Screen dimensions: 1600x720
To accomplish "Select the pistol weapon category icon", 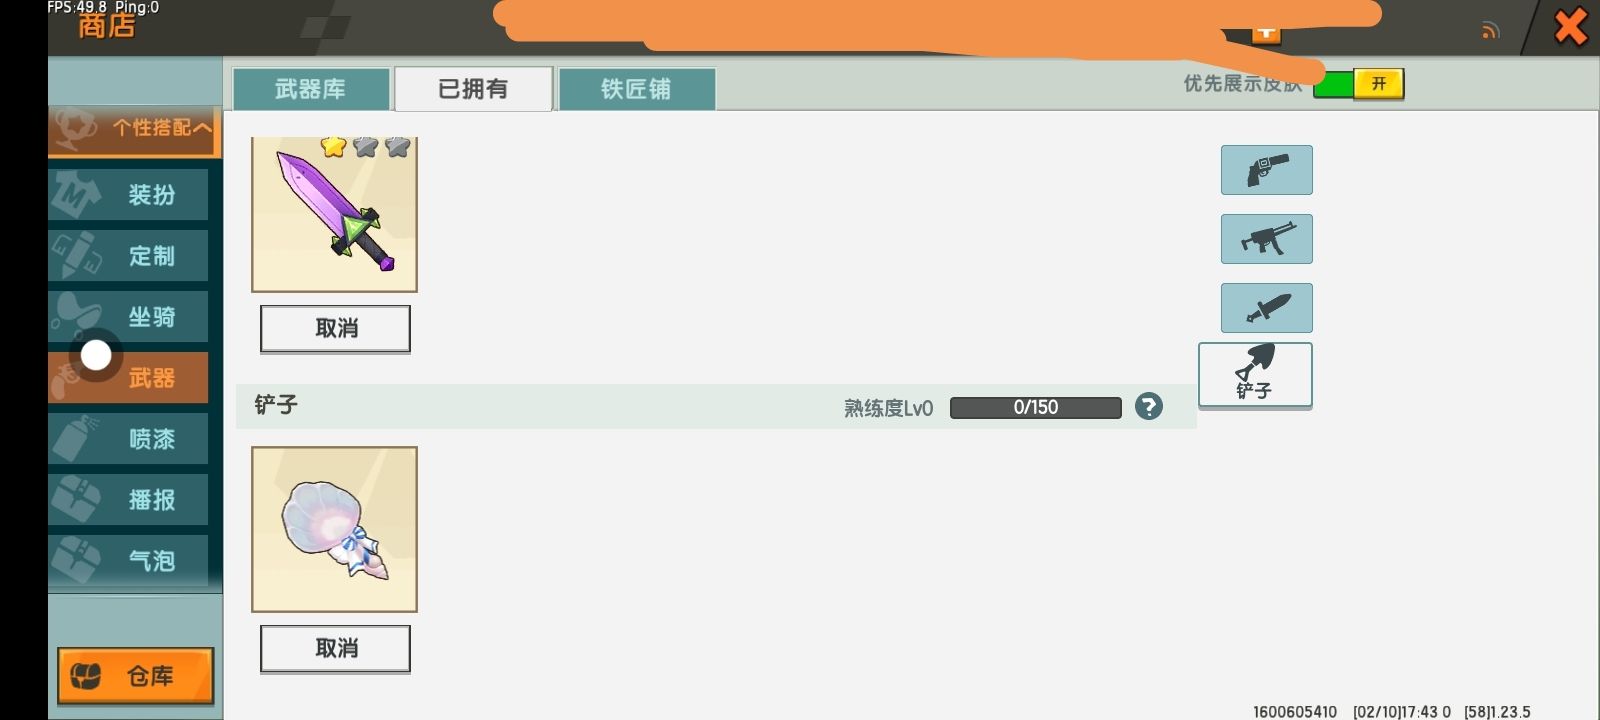I will 1266,170.
